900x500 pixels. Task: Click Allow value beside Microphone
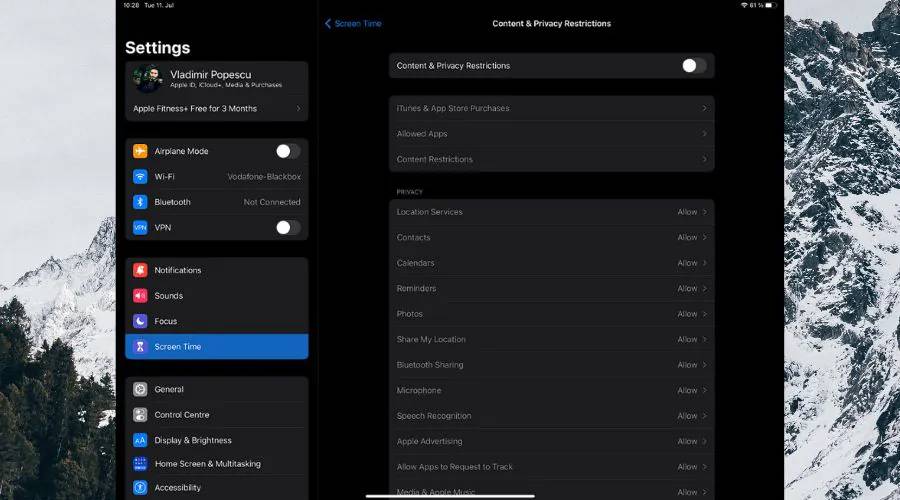pyautogui.click(x=687, y=390)
